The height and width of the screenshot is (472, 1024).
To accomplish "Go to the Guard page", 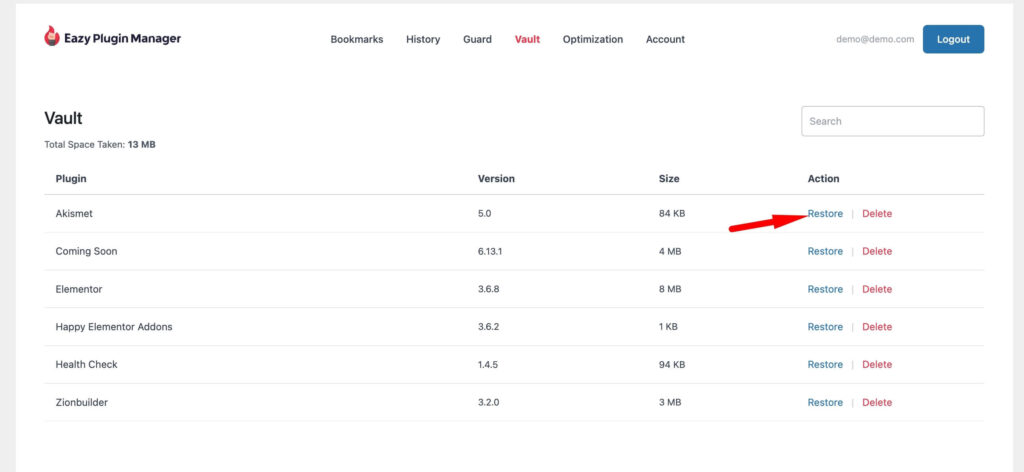I will point(477,39).
